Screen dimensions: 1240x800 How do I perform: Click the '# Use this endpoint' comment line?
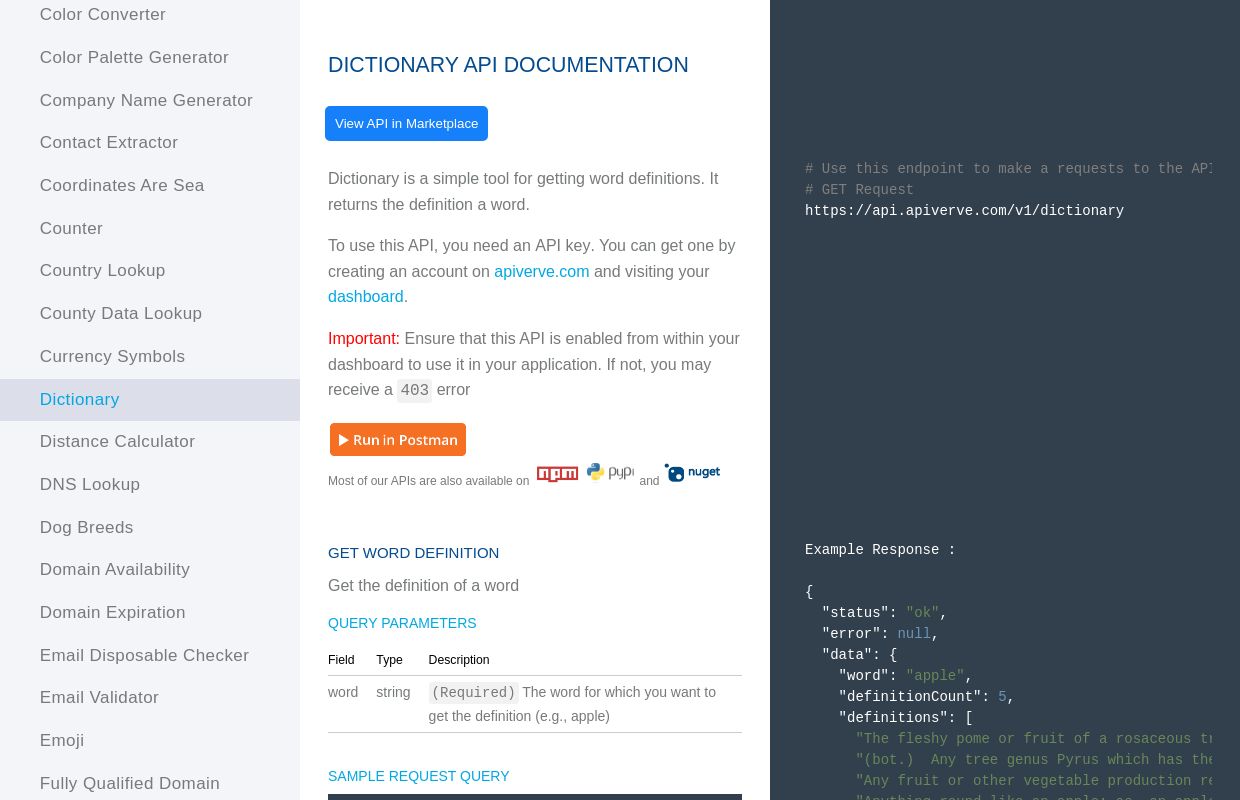point(1008,169)
